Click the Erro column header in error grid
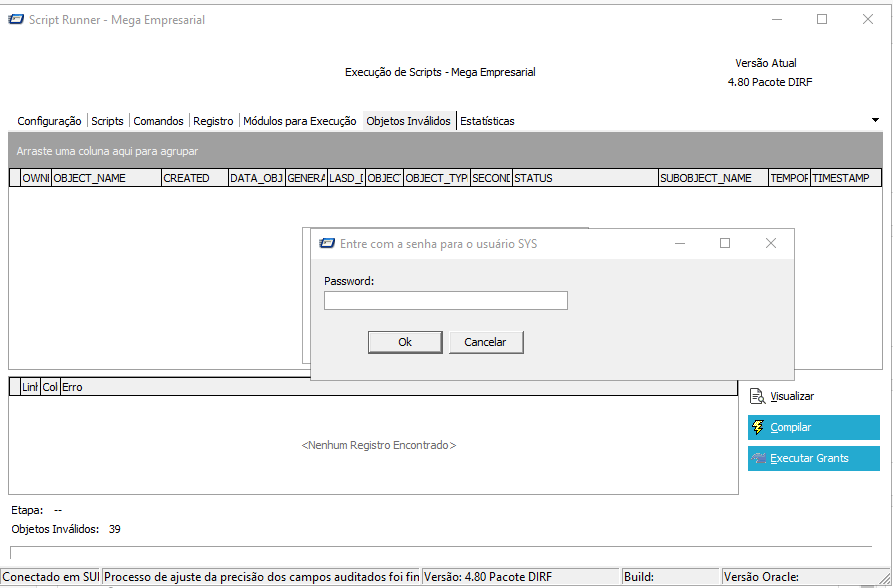 [399, 387]
